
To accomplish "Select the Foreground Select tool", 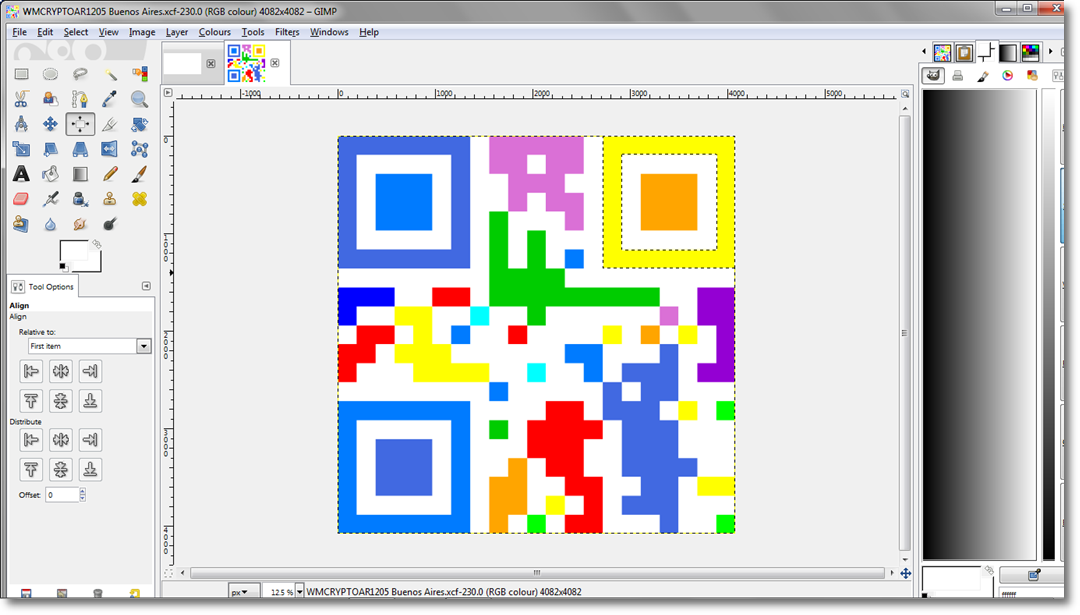I will [50, 99].
